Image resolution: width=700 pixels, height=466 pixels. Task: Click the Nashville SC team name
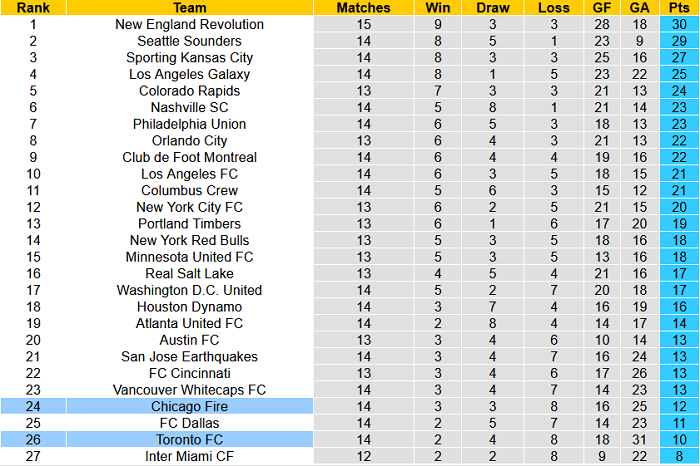tap(189, 107)
